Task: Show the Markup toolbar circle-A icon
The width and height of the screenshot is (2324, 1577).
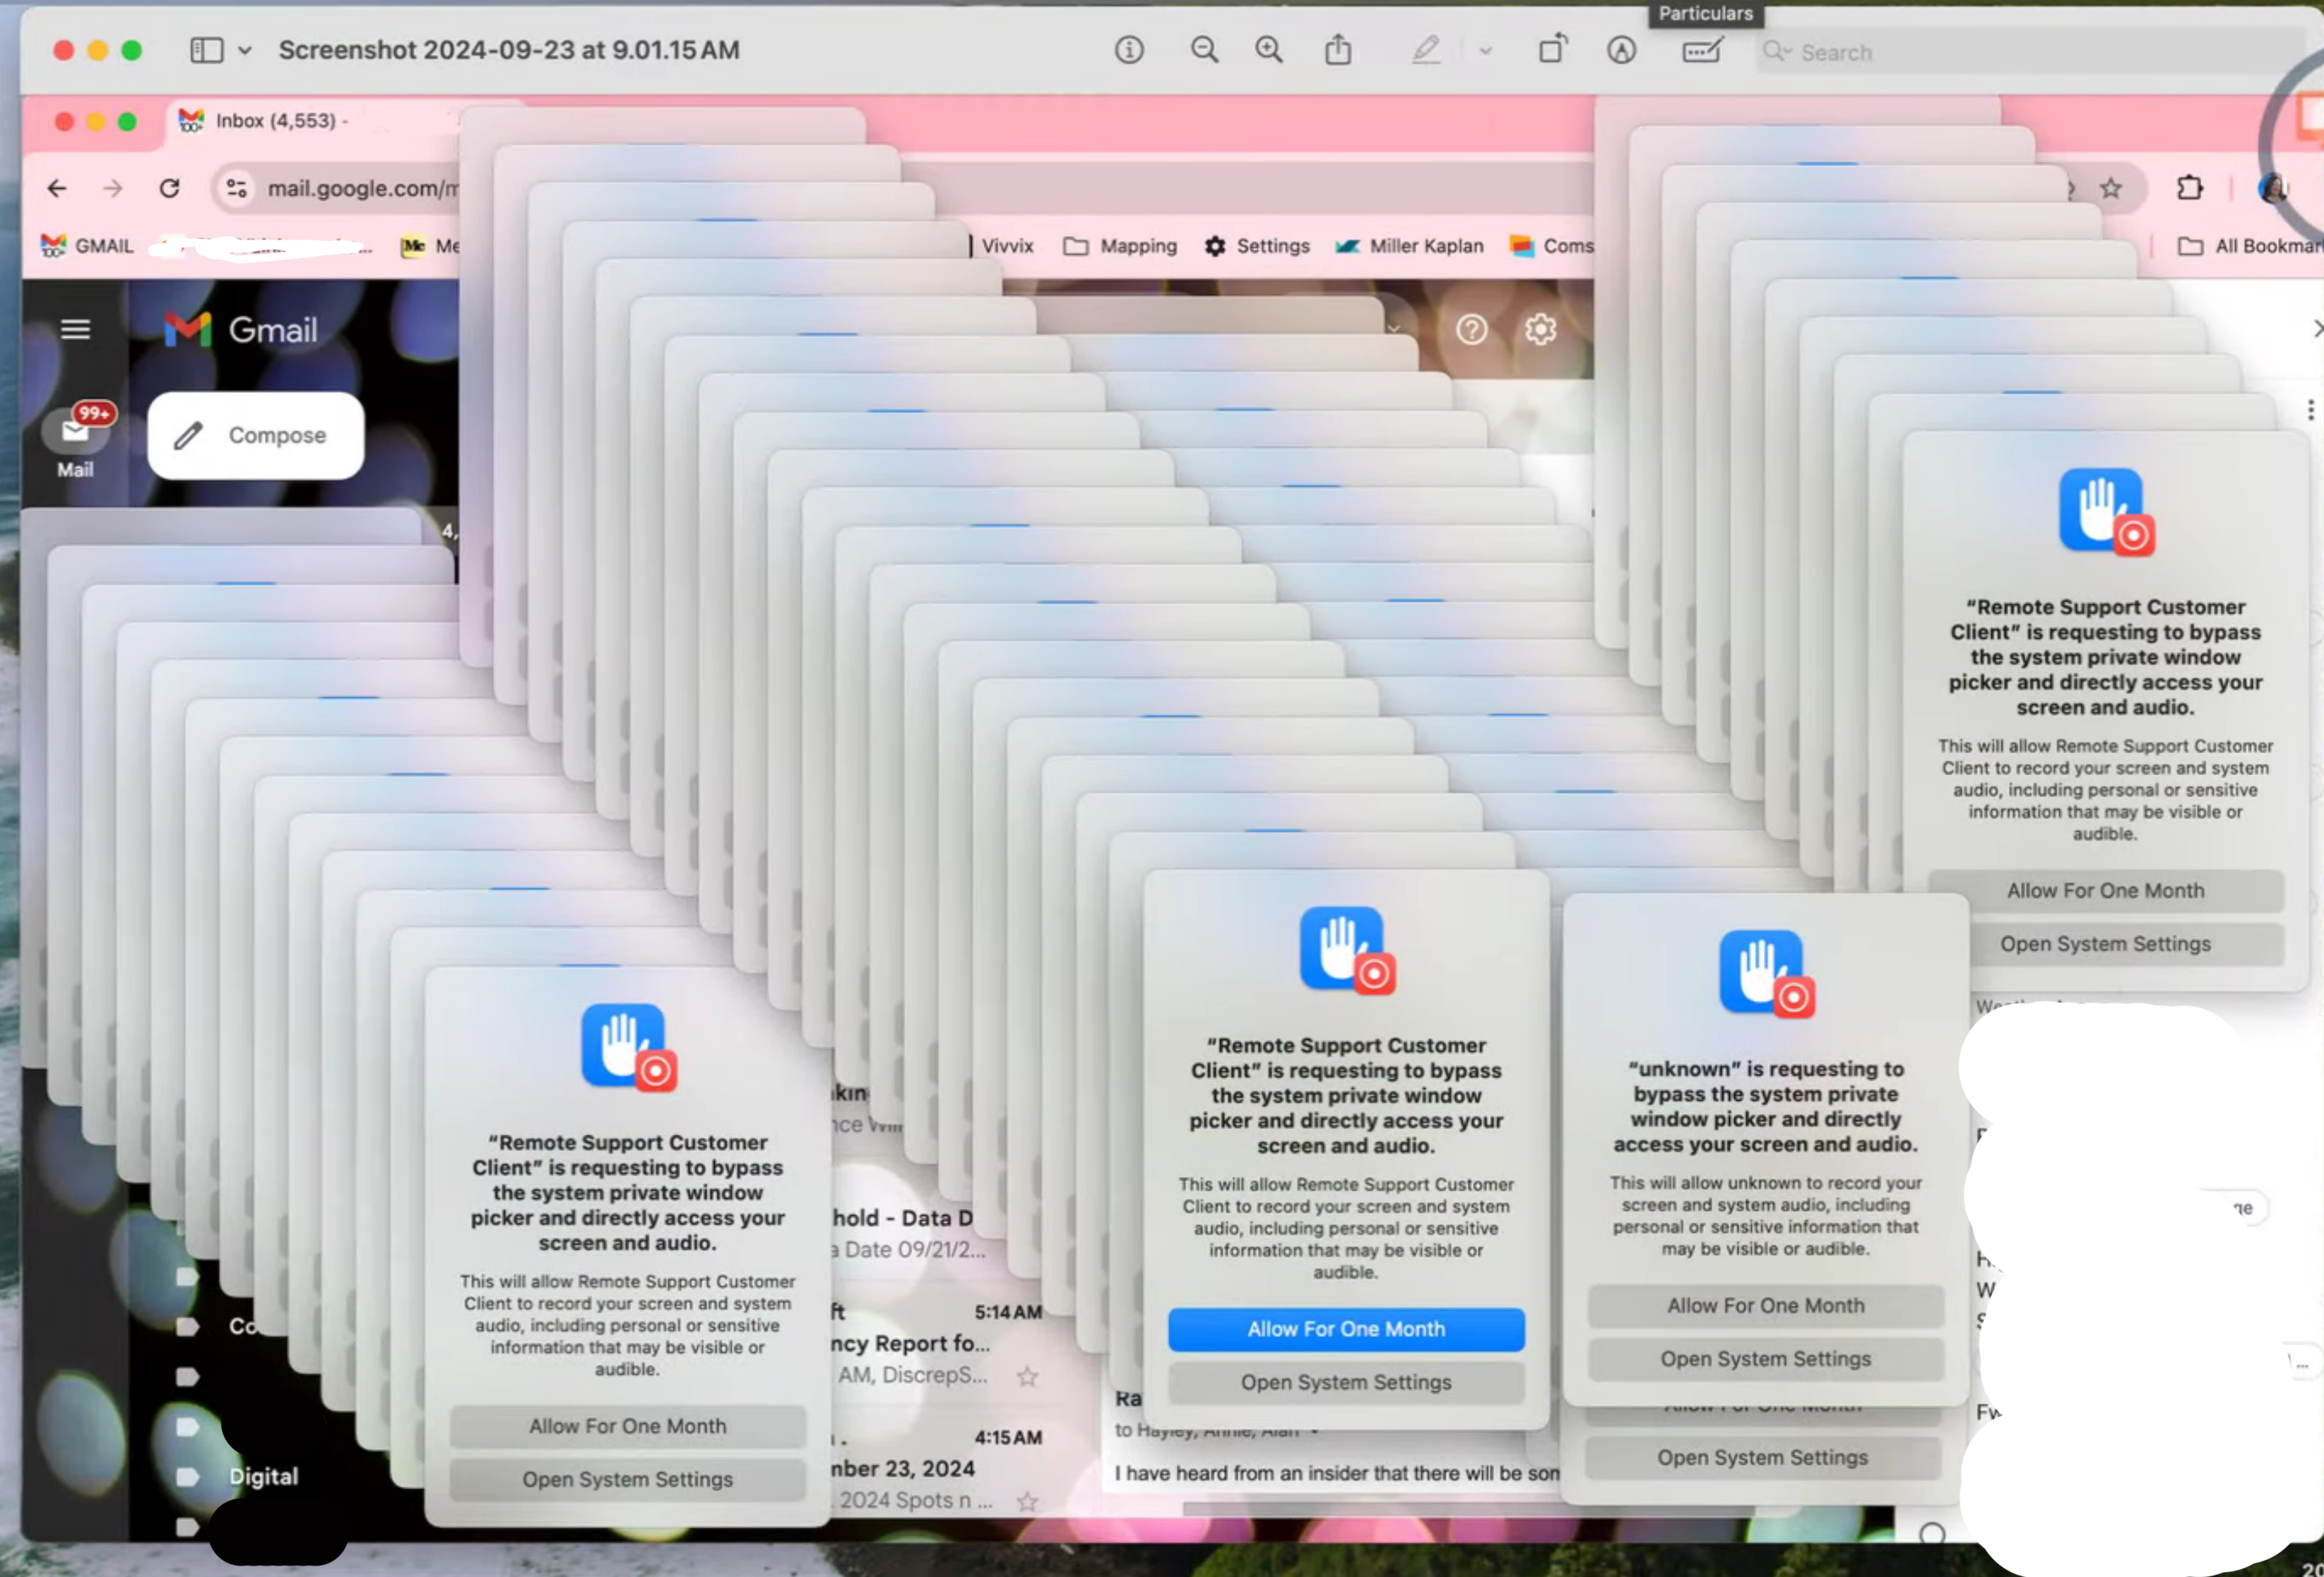Action: (x=1621, y=50)
